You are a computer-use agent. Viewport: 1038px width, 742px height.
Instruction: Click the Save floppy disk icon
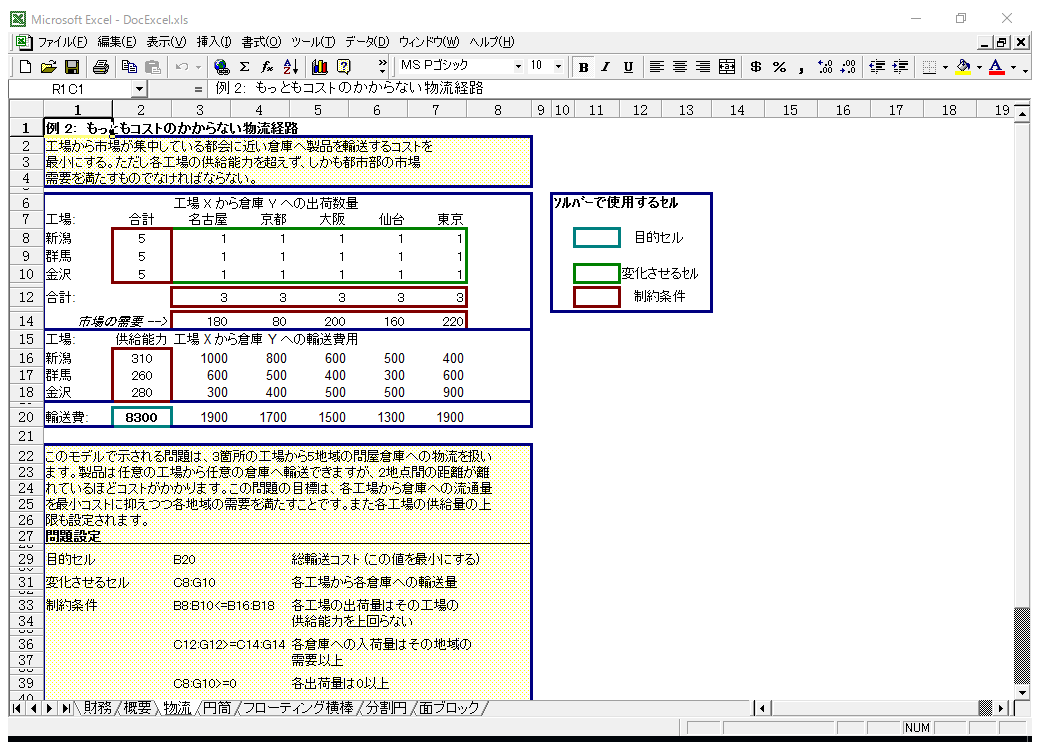point(72,67)
